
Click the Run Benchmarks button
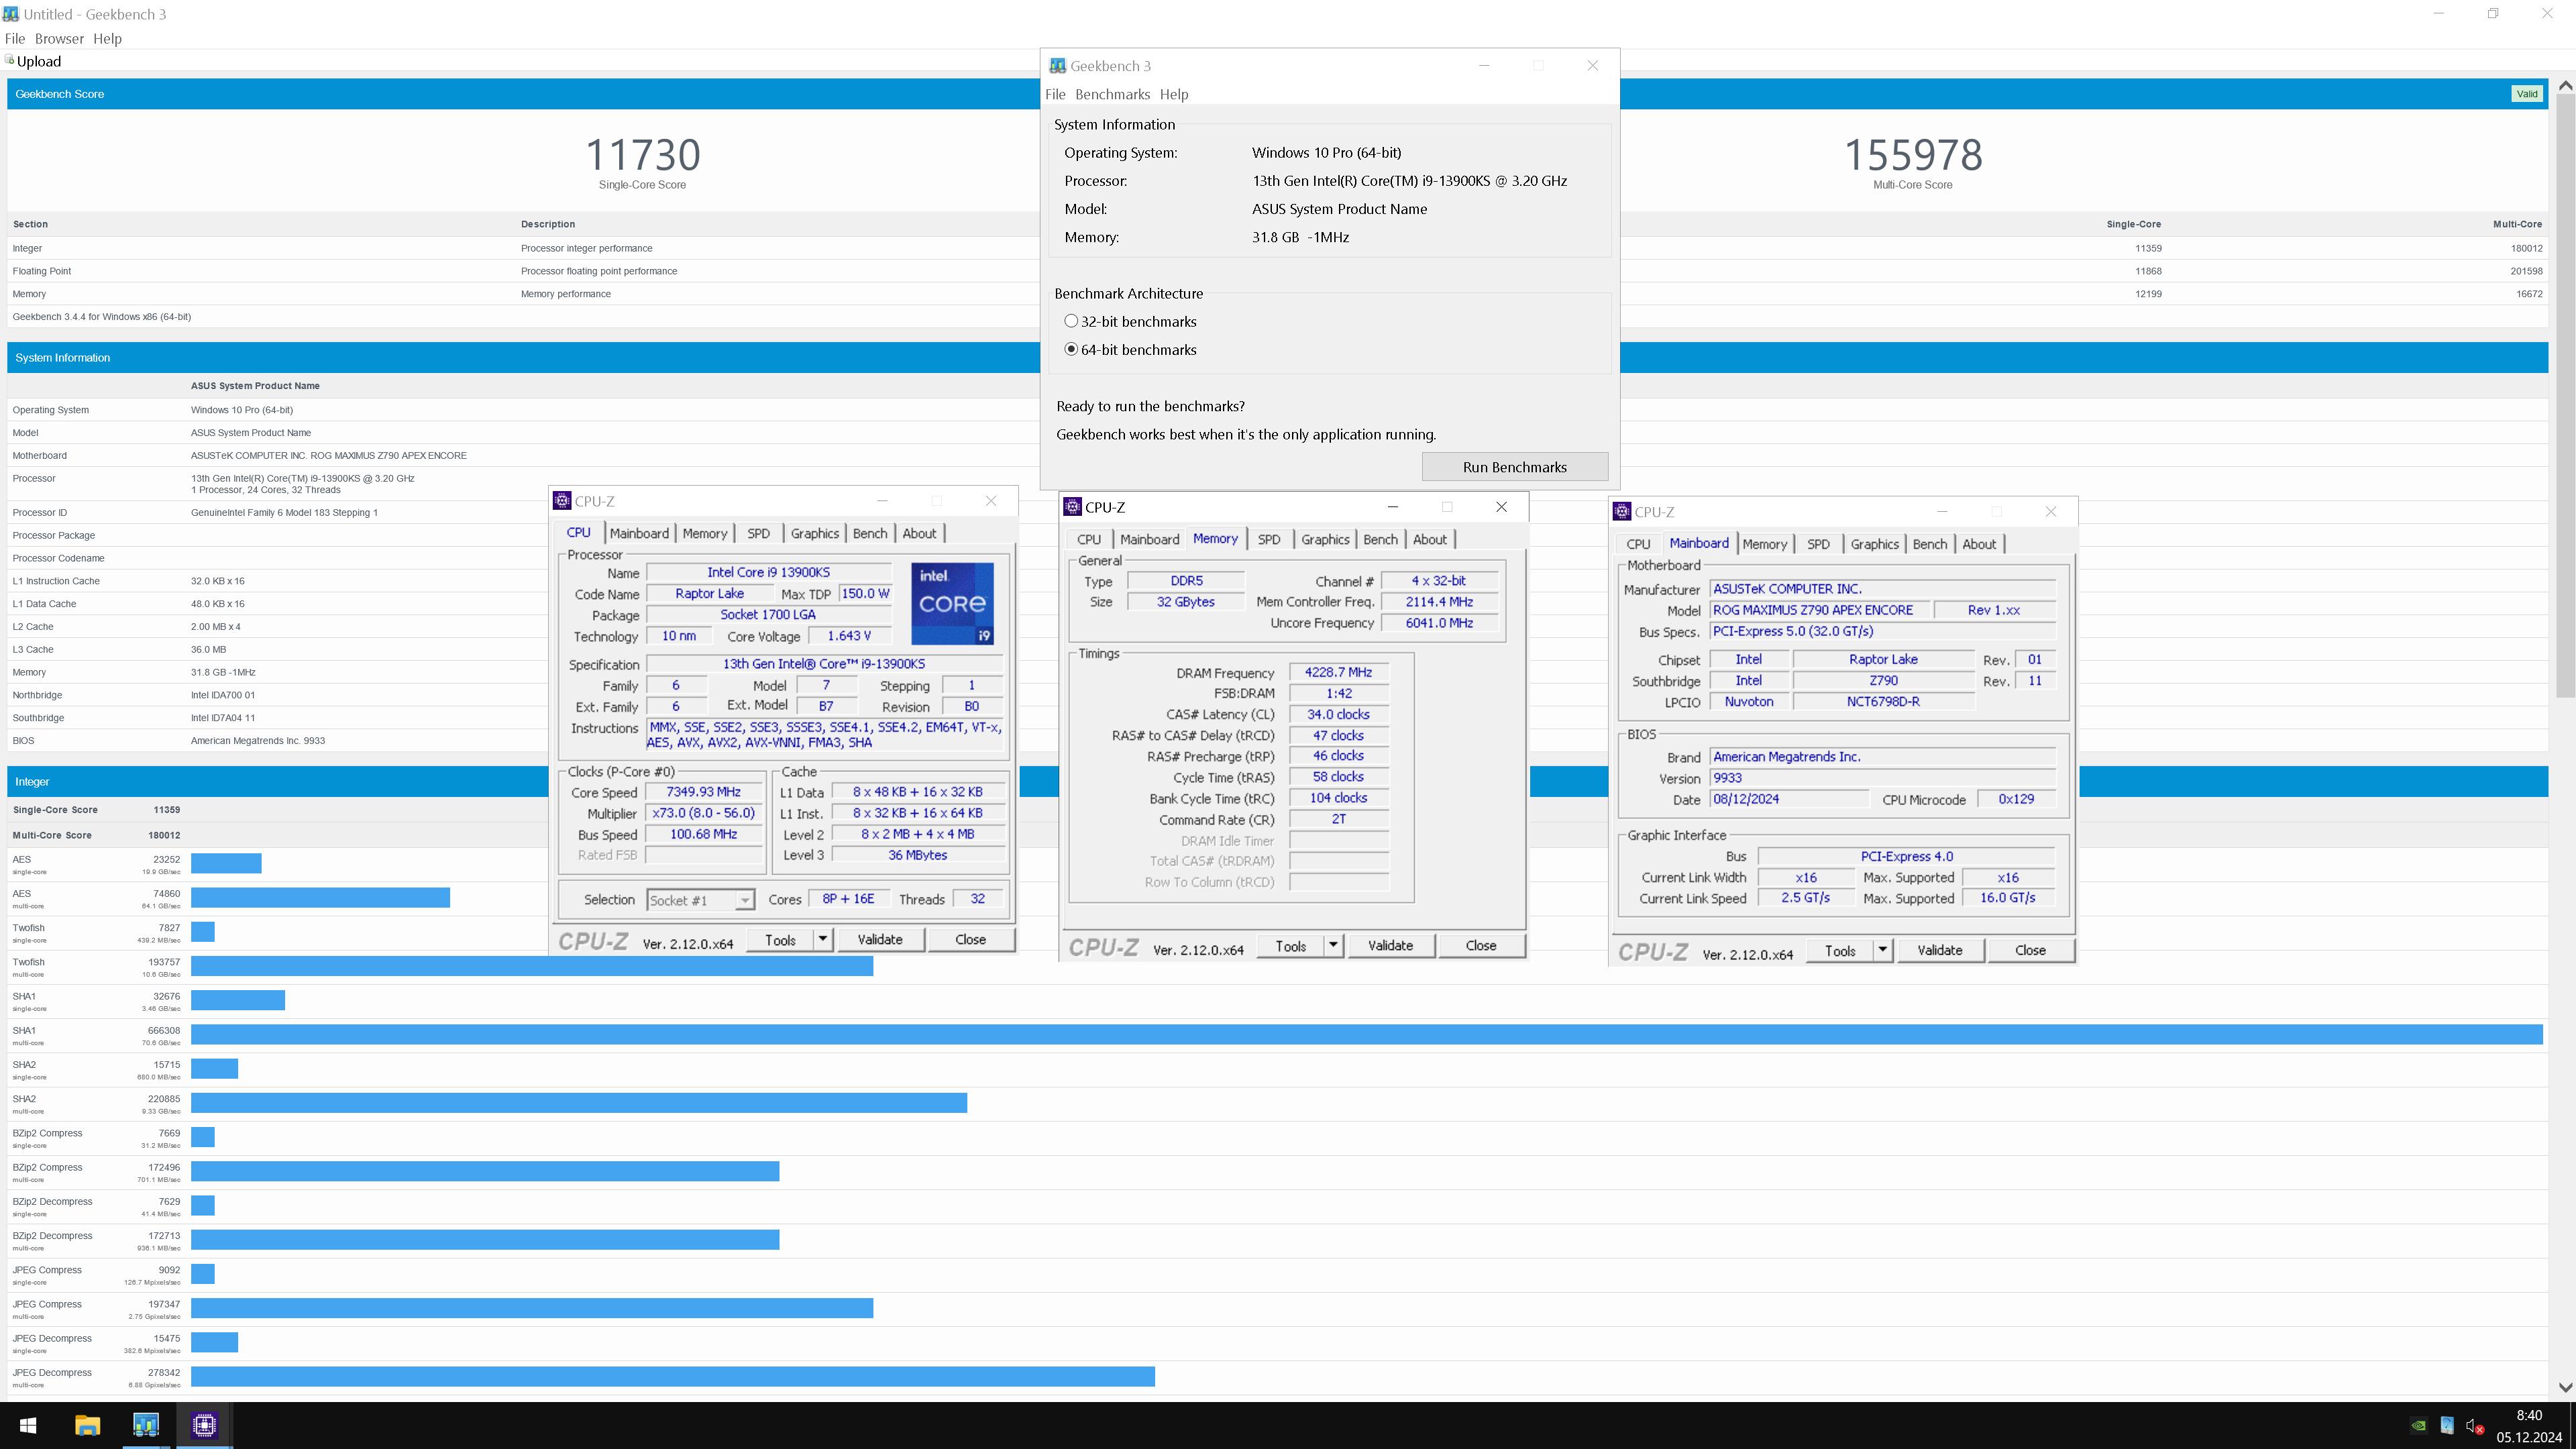(1514, 467)
